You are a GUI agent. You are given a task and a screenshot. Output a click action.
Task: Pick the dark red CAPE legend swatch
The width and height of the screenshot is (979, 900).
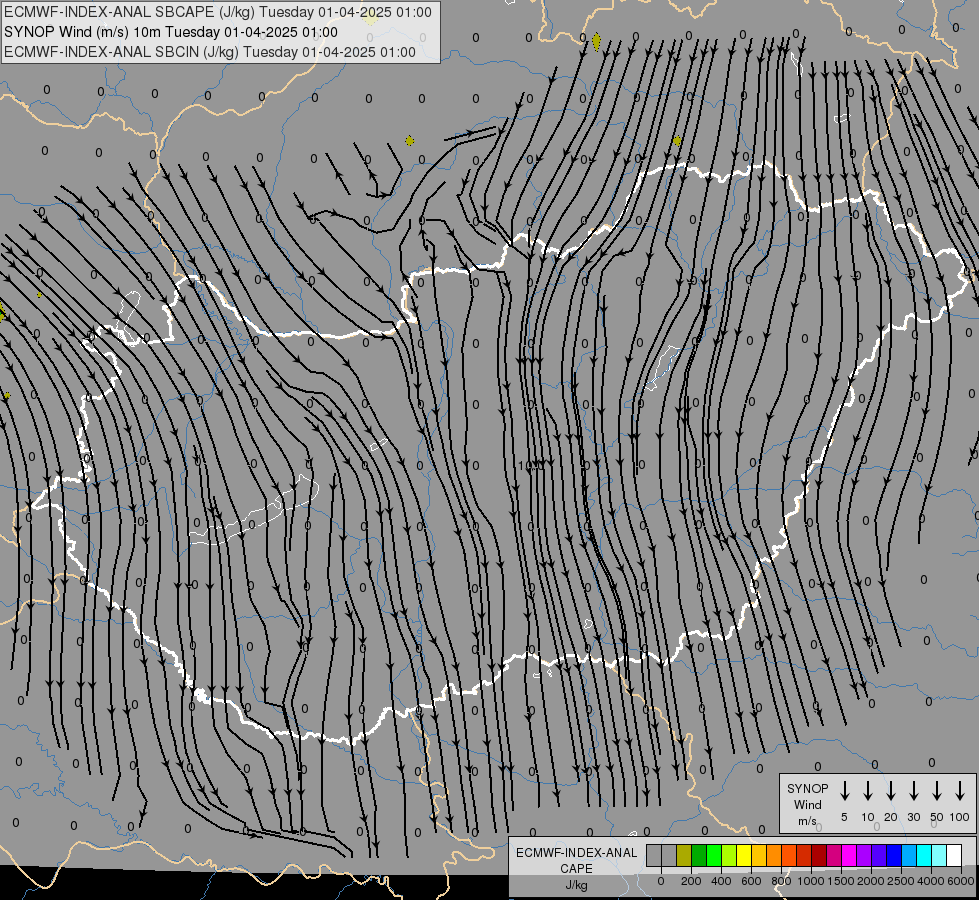pyautogui.click(x=819, y=855)
